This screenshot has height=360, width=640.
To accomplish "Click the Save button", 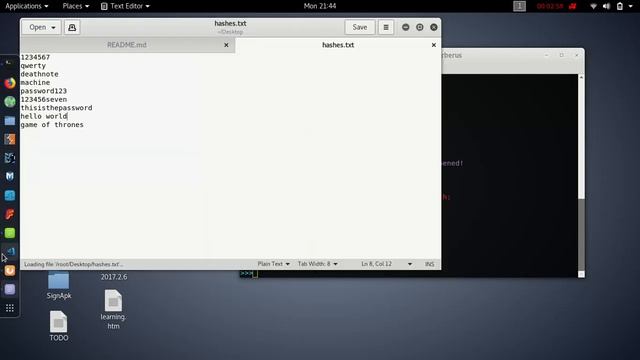I will (360, 27).
